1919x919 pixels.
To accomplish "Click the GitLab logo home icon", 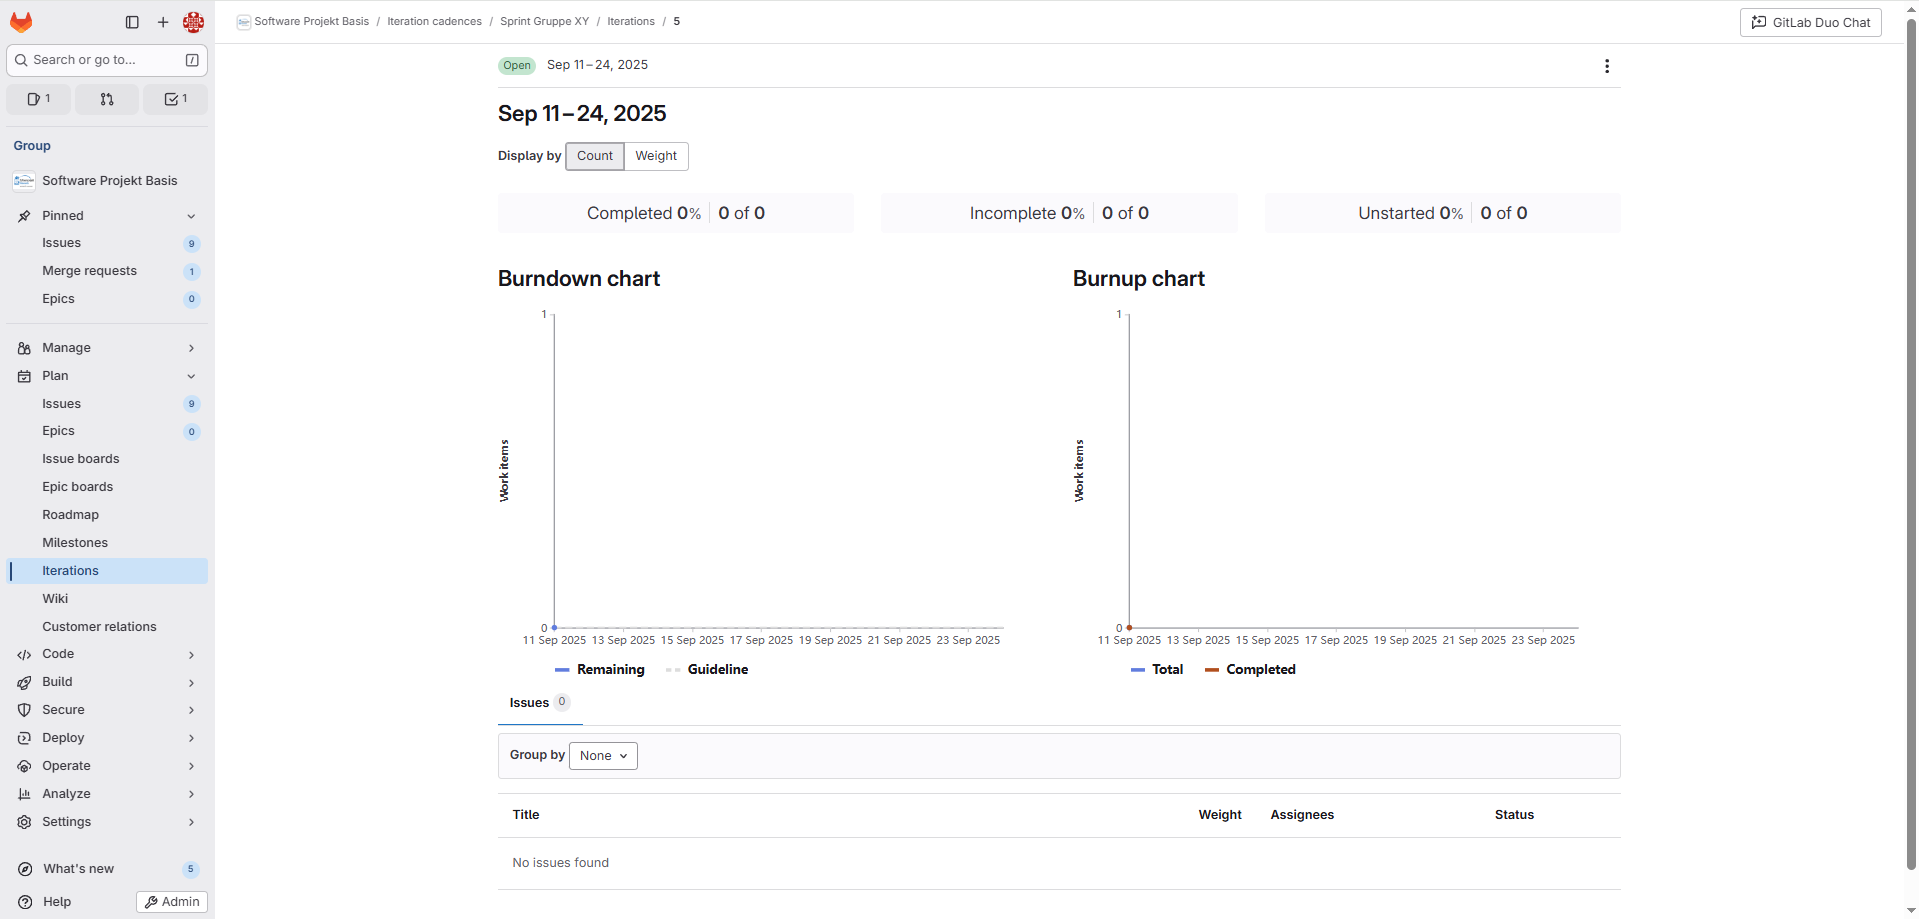I will tap(21, 22).
